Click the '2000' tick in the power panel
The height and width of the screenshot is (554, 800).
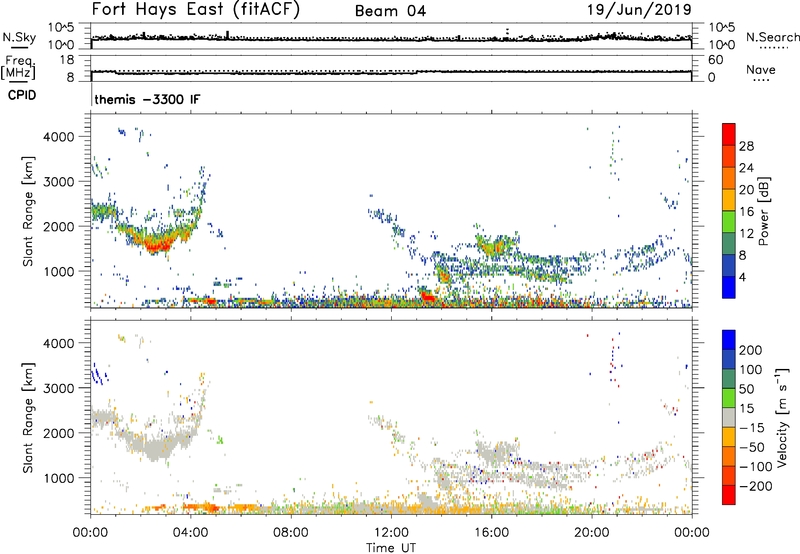(58, 226)
